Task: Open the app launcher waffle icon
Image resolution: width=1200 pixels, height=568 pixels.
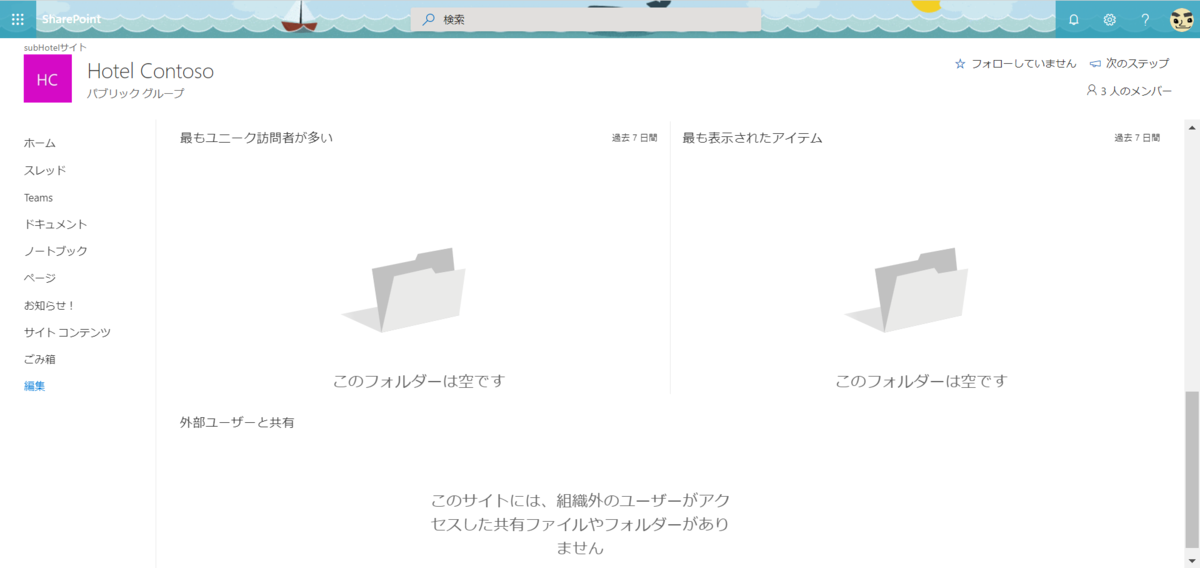Action: 17,19
